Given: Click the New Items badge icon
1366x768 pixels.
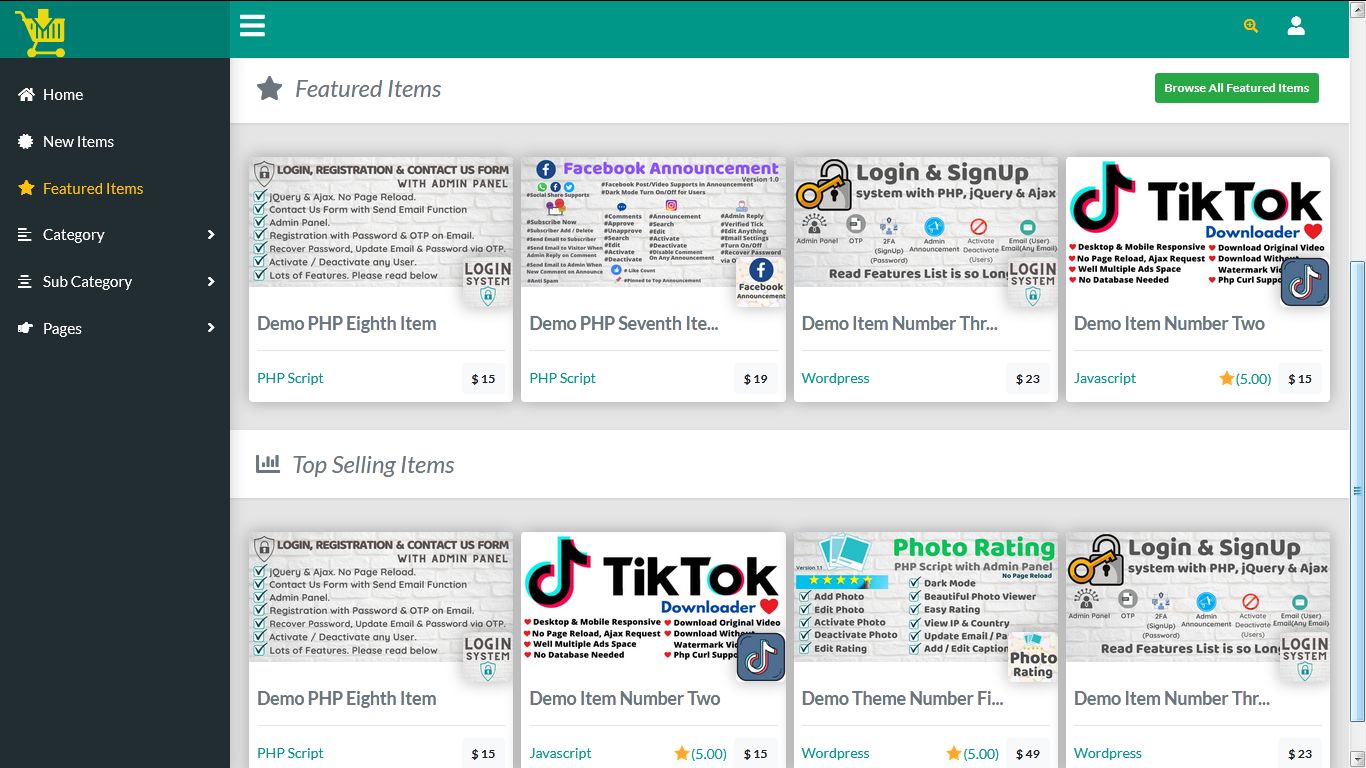Looking at the screenshot, I should [x=26, y=141].
